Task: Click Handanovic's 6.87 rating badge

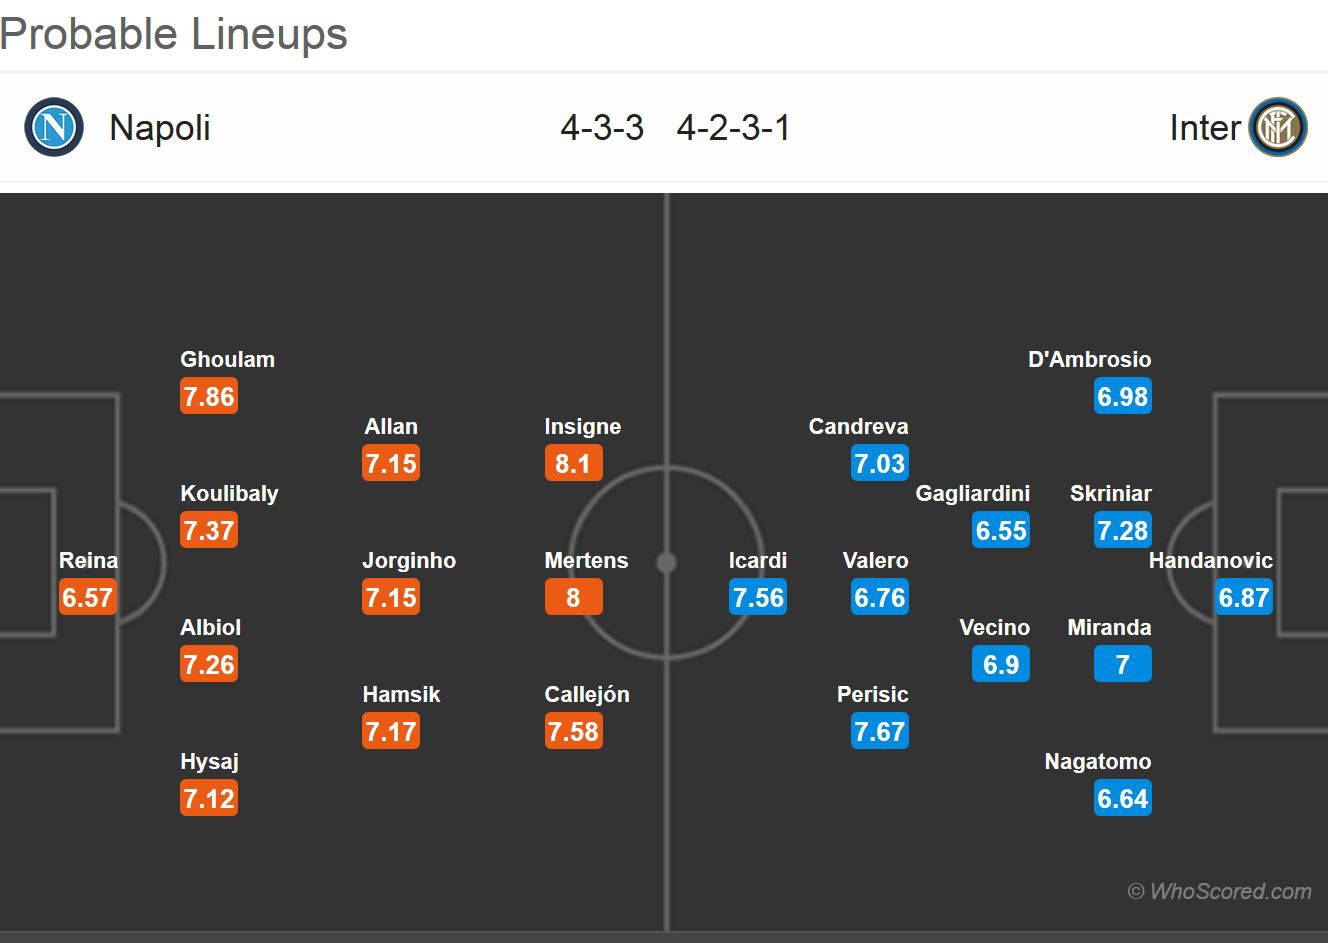Action: (x=1244, y=598)
